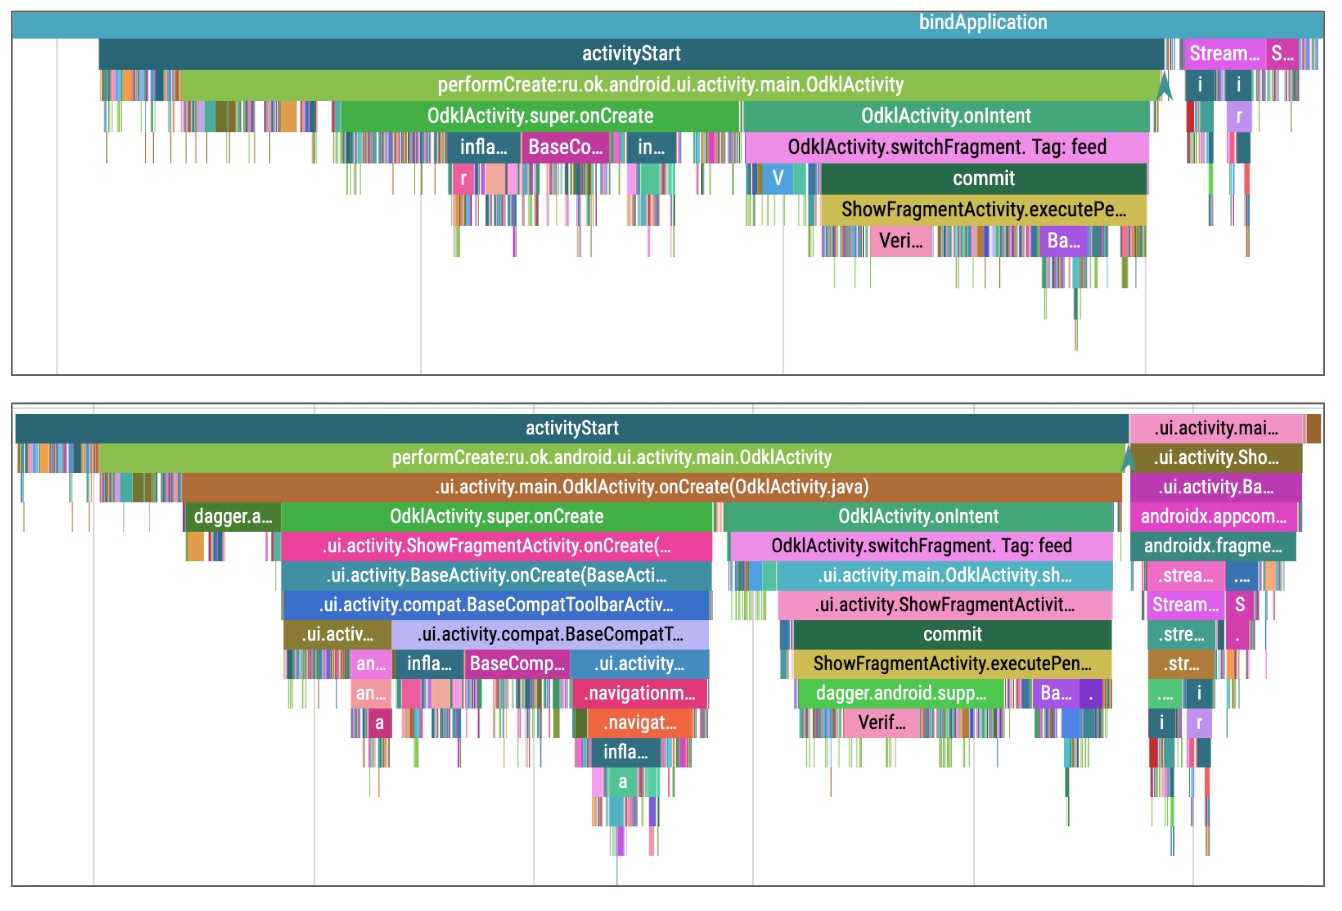Select the .str... slice

[x=1181, y=664]
